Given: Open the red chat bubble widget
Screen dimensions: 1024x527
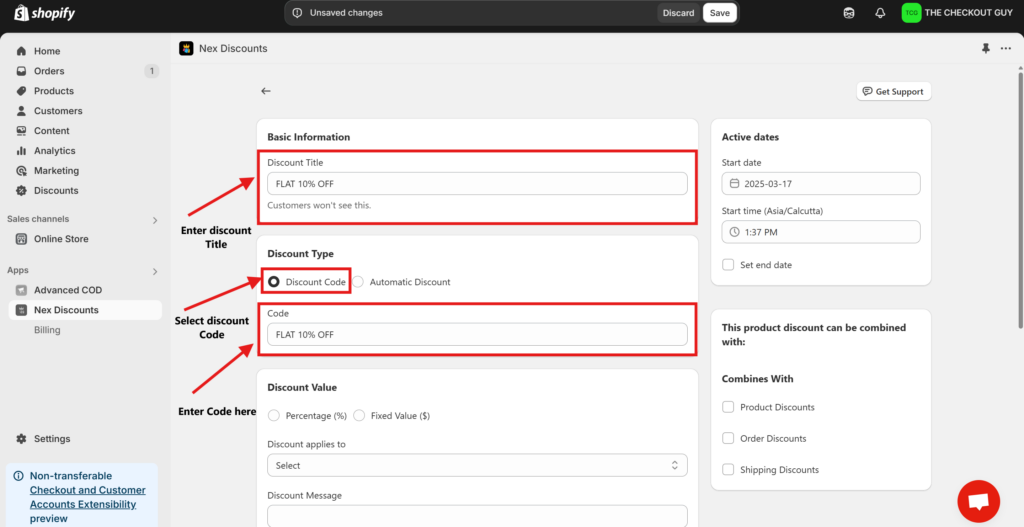Looking at the screenshot, I should (x=978, y=502).
